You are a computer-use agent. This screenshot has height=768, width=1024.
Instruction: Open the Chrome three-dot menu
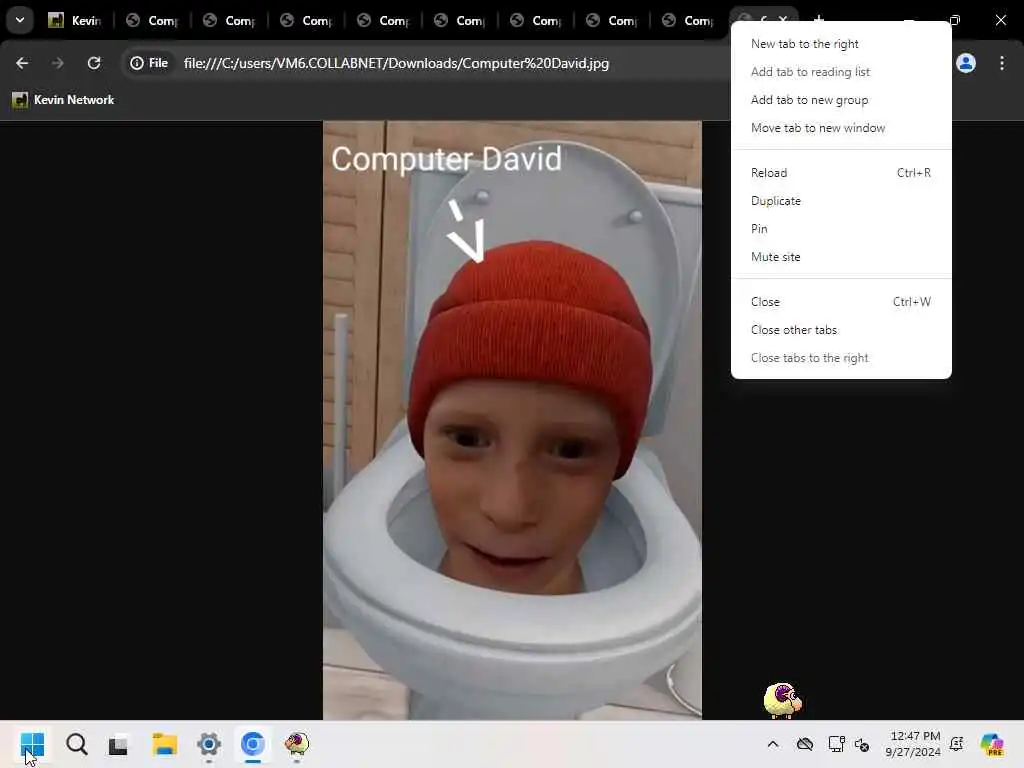[1002, 63]
